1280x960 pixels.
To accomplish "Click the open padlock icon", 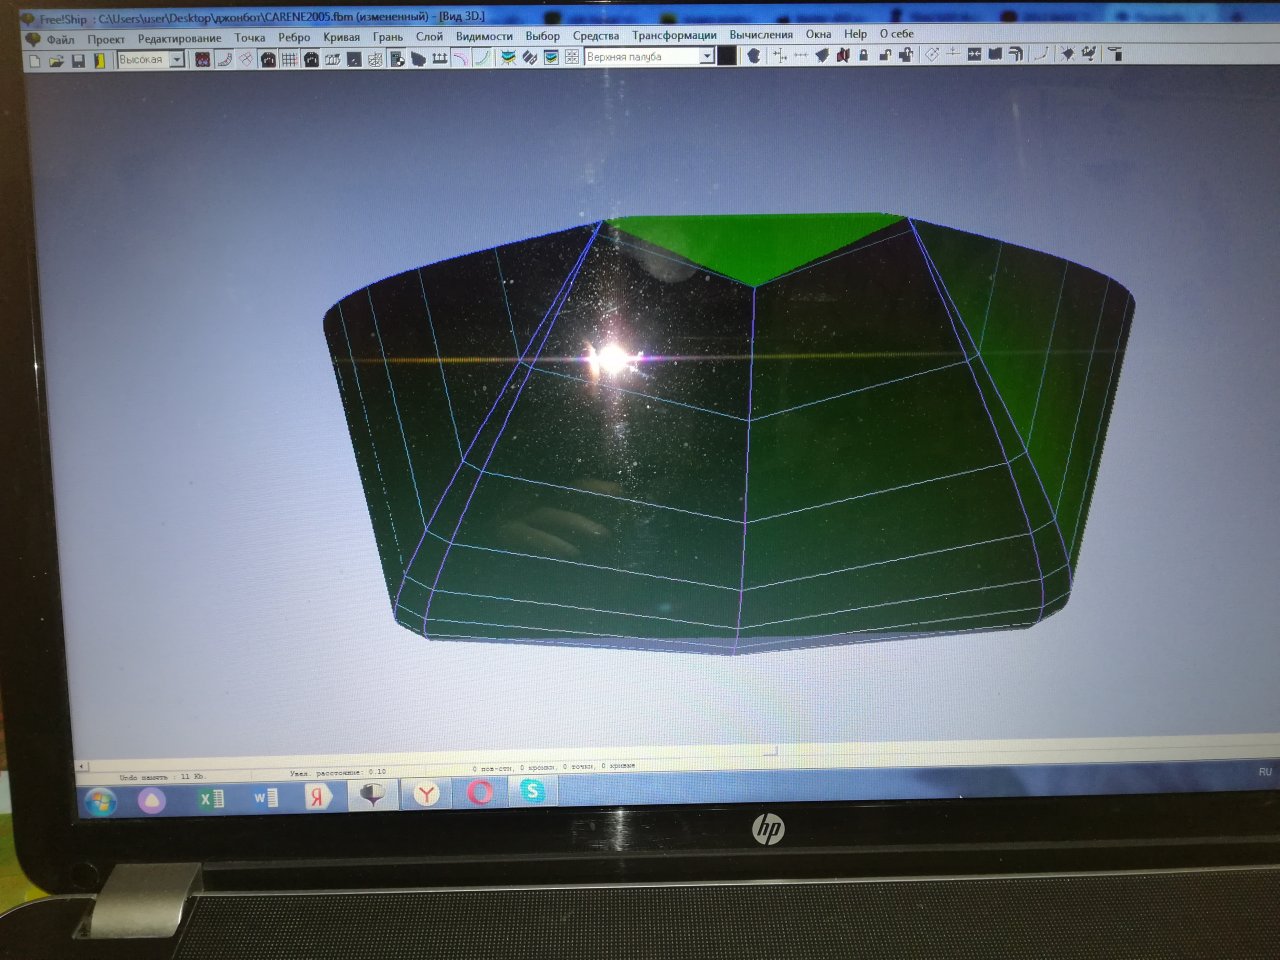I will 884,55.
